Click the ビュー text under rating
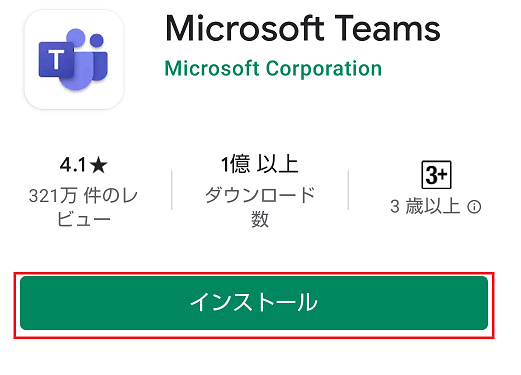 coord(83,219)
